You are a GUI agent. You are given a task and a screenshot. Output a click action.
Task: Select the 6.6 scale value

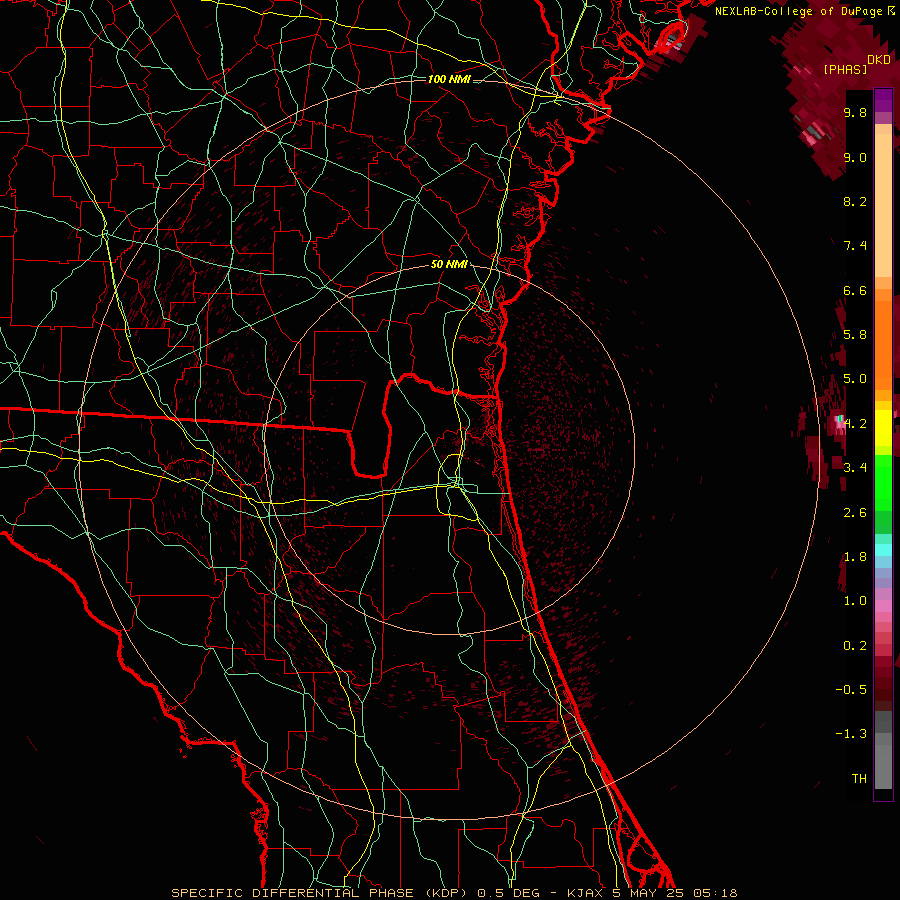point(855,290)
